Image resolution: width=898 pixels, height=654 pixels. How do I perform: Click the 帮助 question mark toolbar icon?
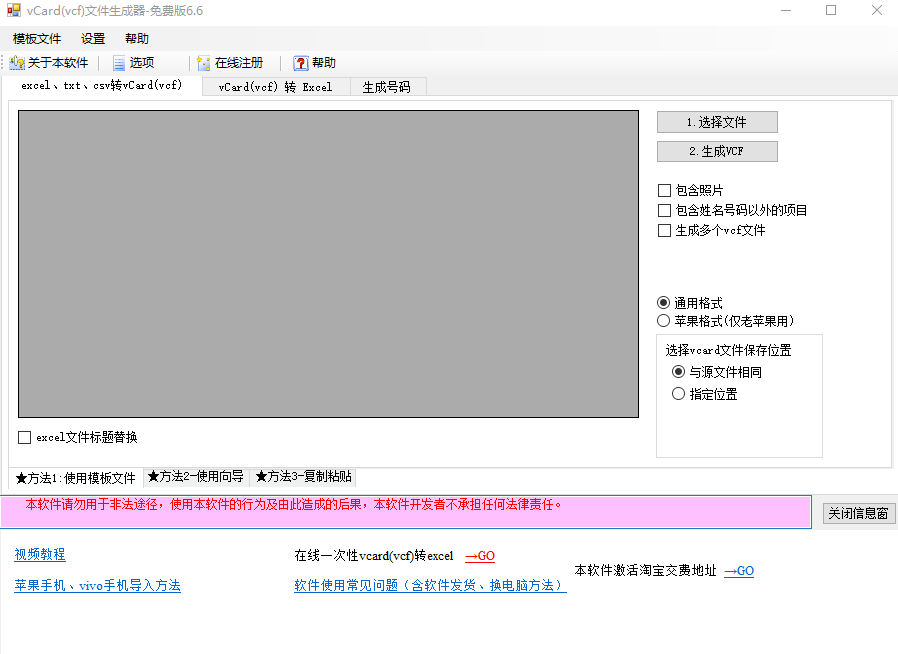click(300, 63)
